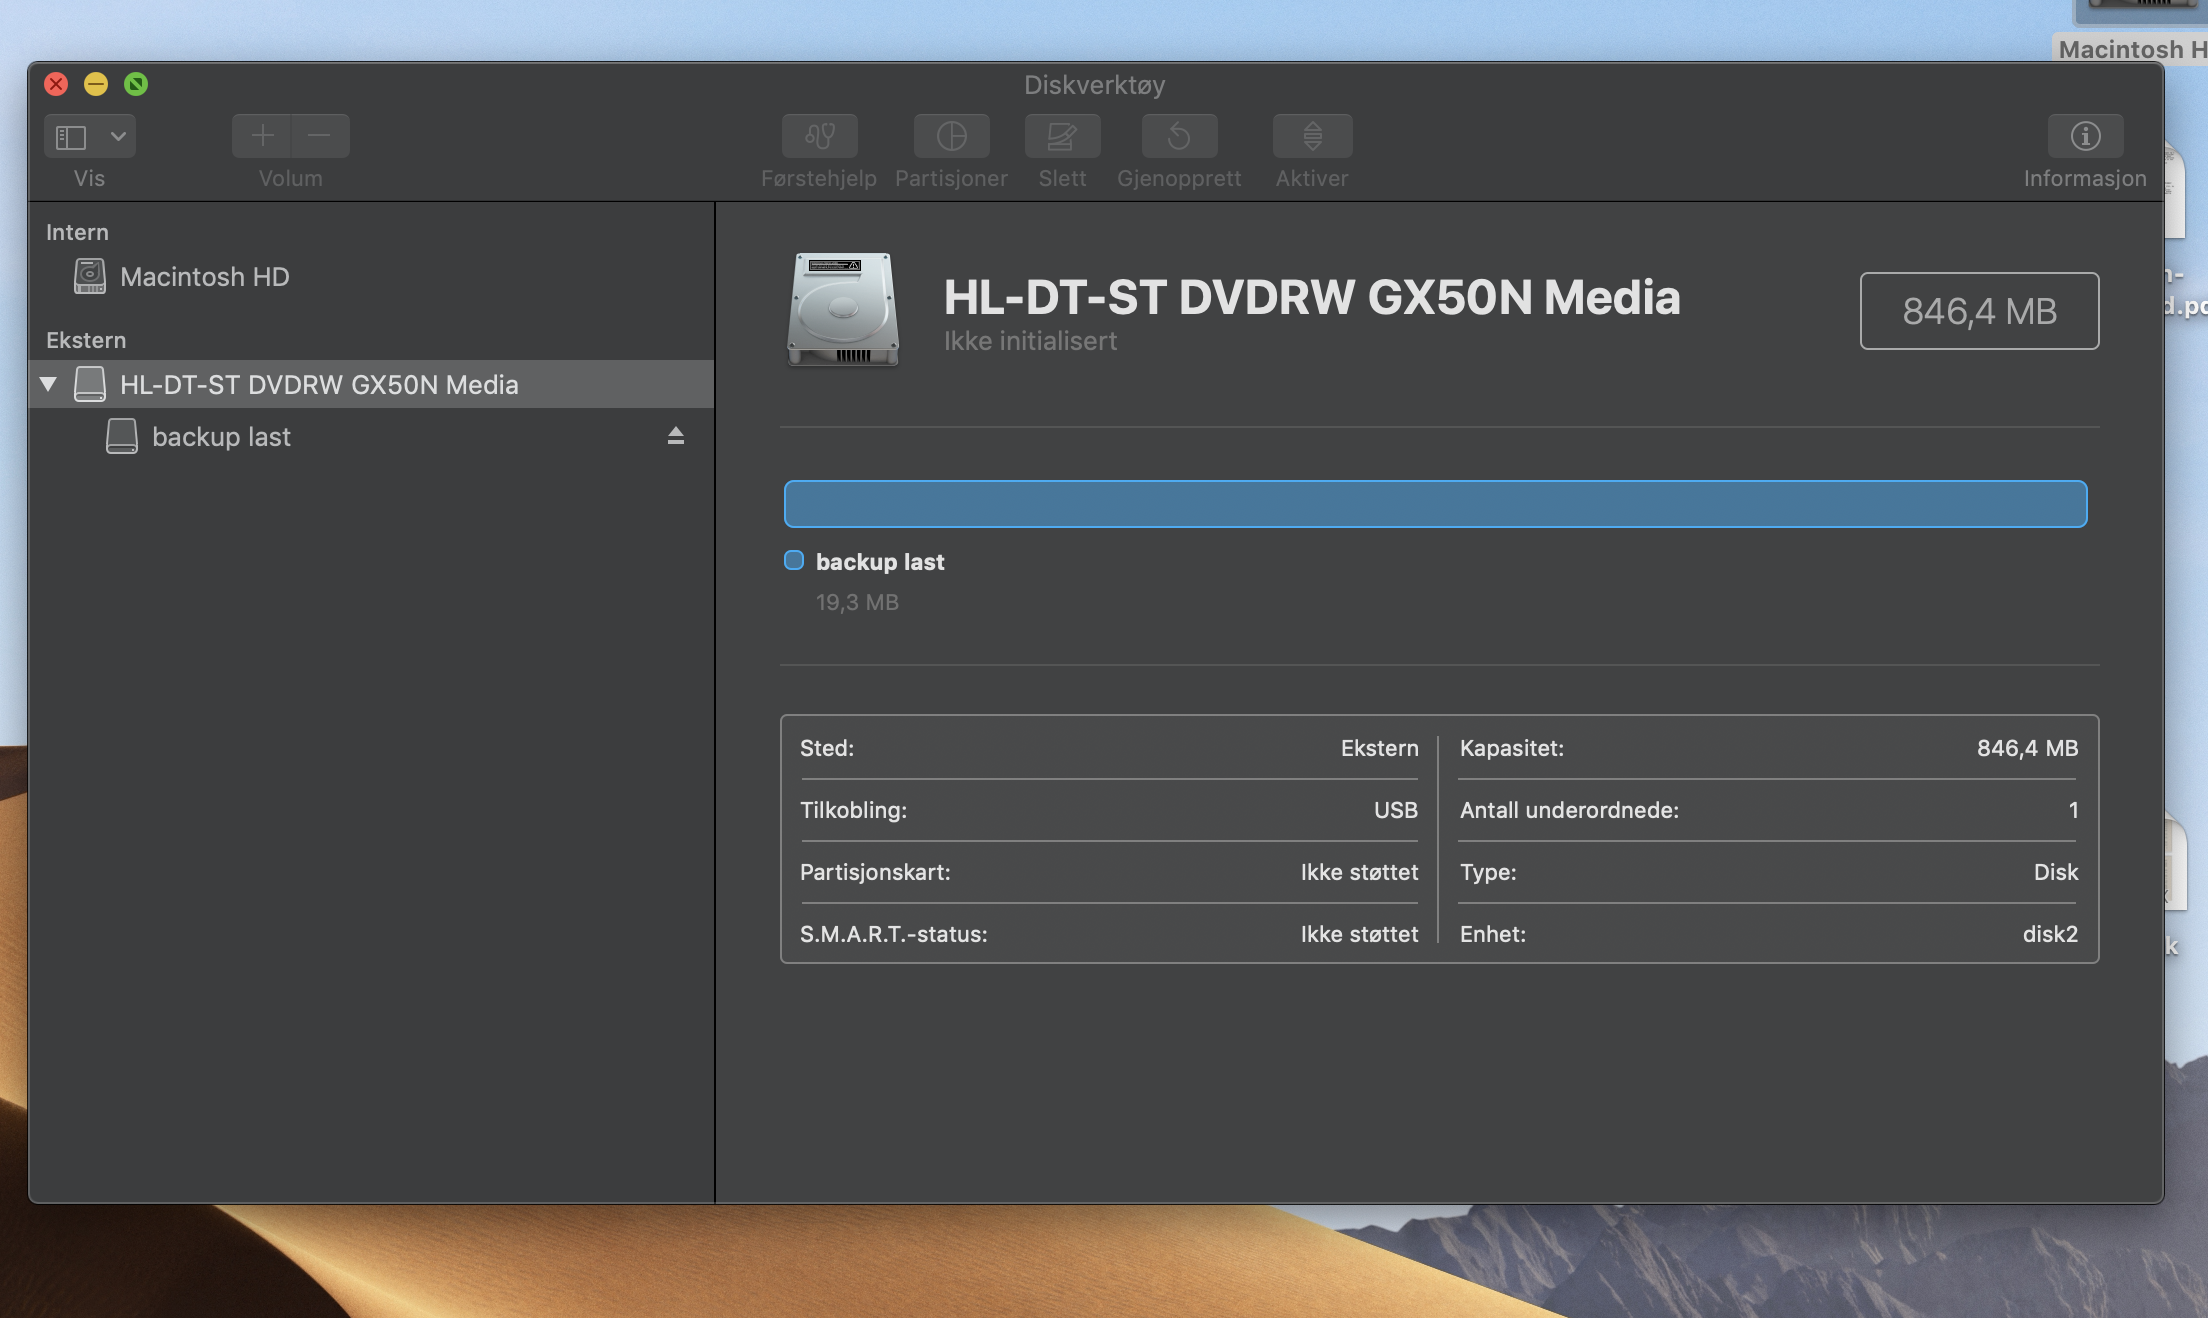Click the Slett erase icon
This screenshot has width=2208, height=1318.
[x=1062, y=136]
